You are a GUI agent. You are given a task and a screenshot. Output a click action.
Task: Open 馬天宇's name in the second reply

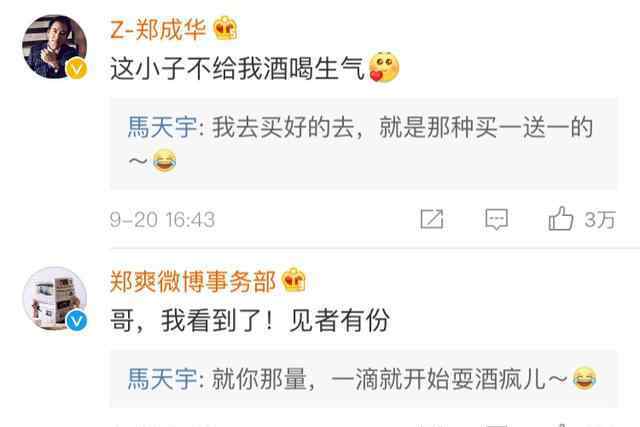[x=162, y=379]
